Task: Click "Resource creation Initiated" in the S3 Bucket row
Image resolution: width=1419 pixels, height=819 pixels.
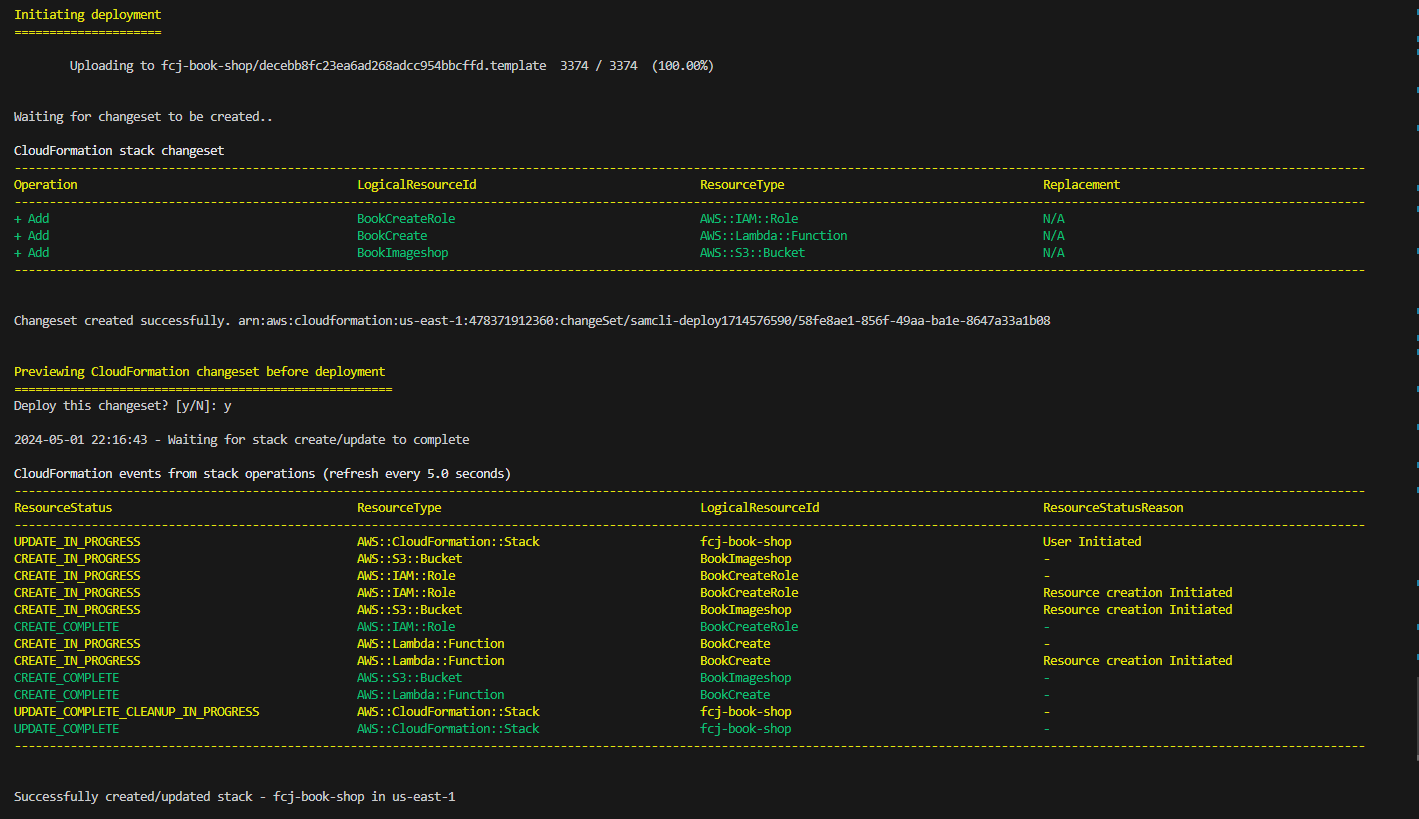Action: pyautogui.click(x=1137, y=610)
